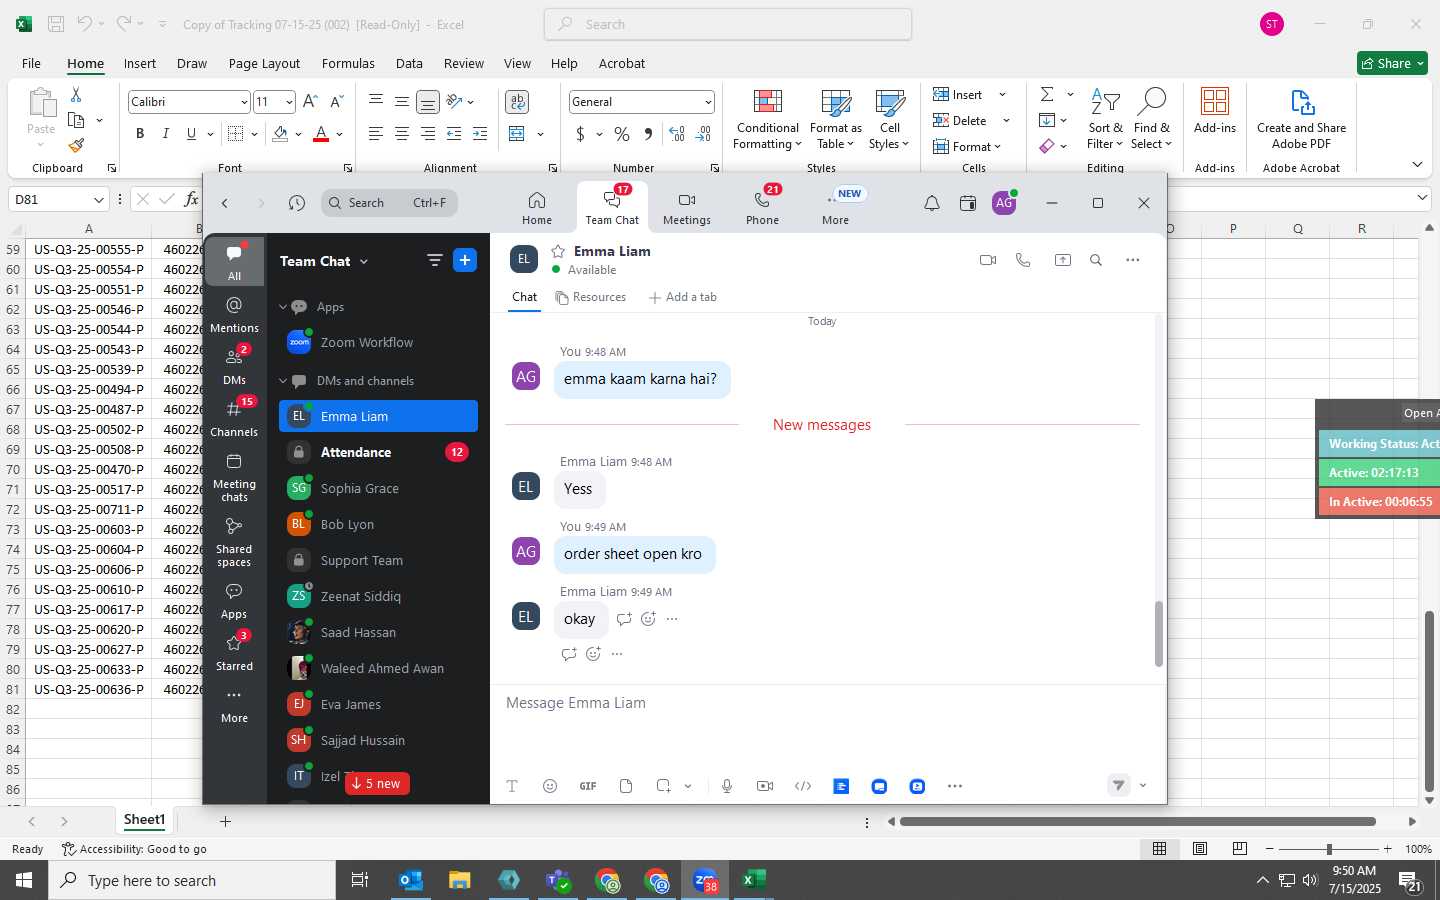Viewport: 1440px width, 900px height.
Task: Click the Excel font color button
Action: tap(321, 134)
